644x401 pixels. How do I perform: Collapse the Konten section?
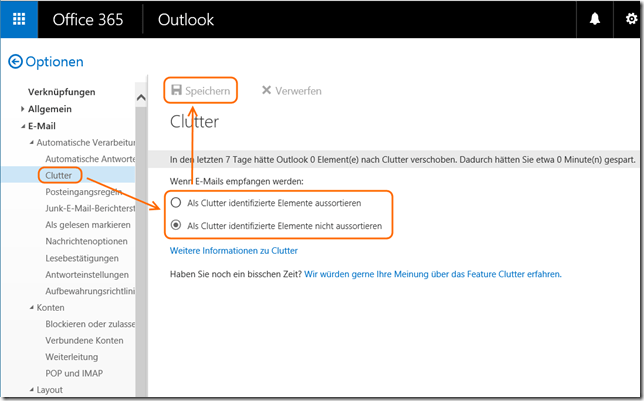(31, 307)
